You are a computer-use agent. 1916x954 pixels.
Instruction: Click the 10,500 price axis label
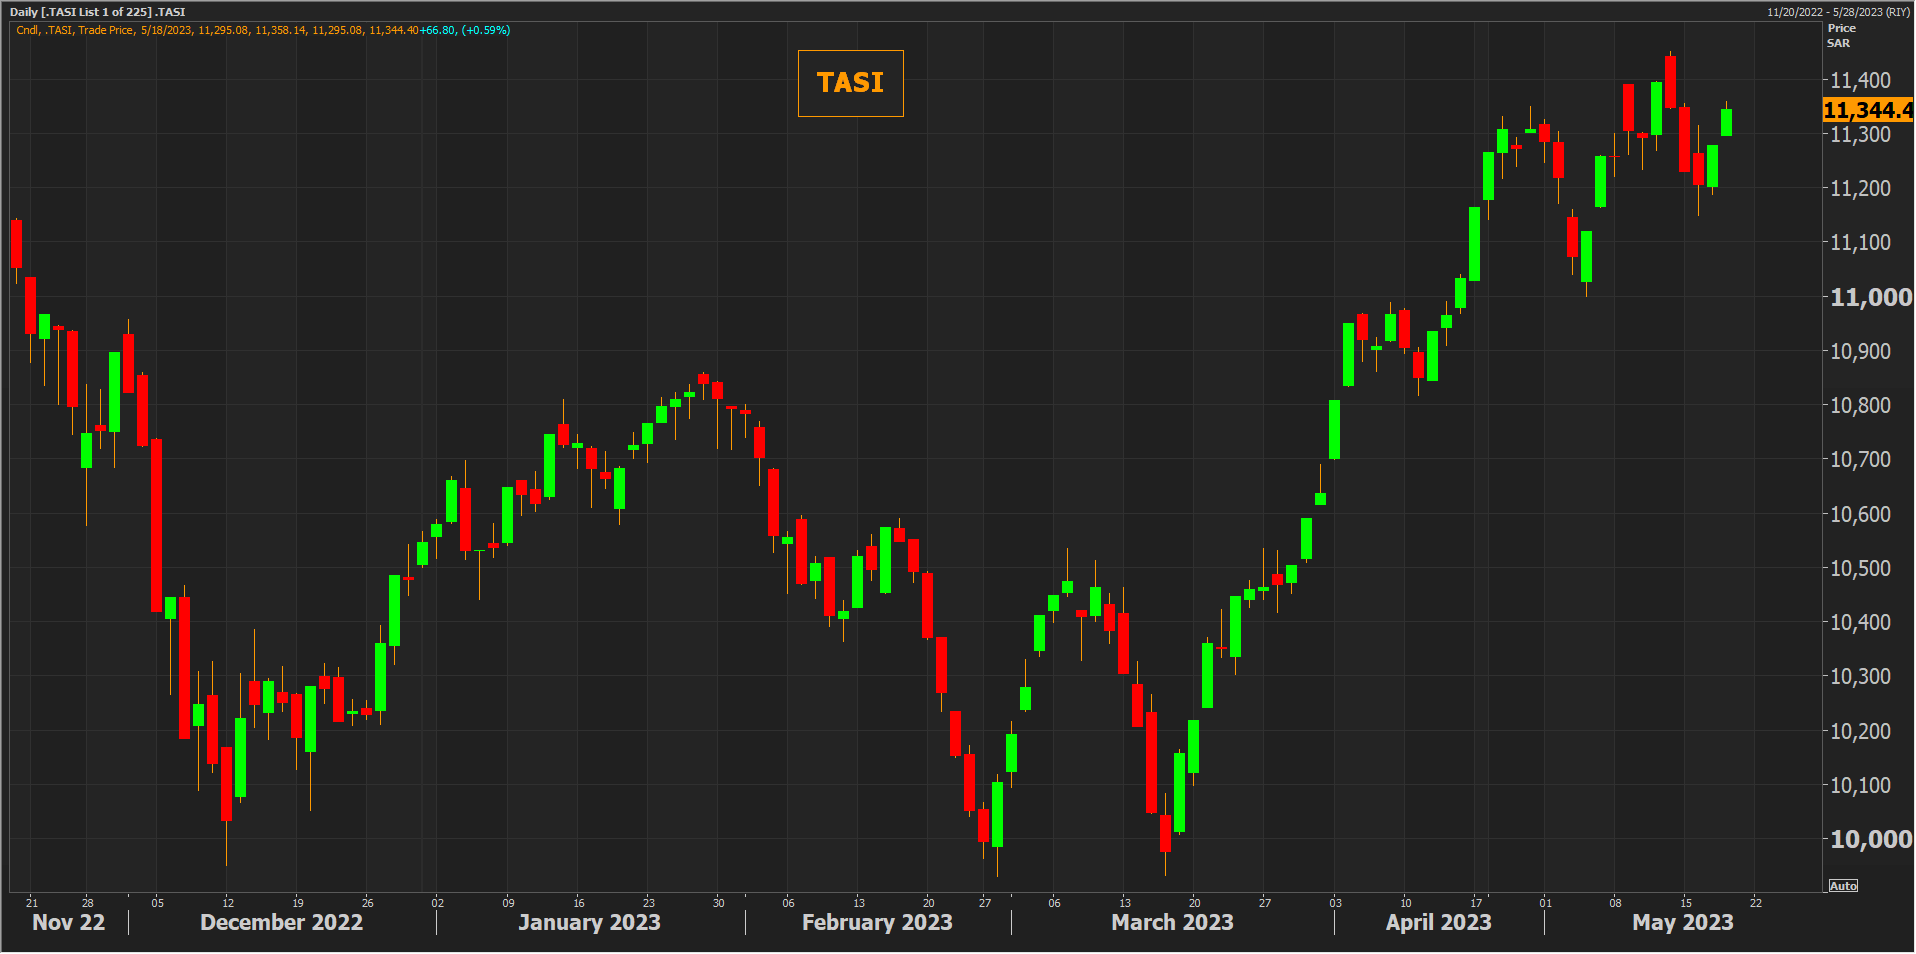pos(1860,568)
